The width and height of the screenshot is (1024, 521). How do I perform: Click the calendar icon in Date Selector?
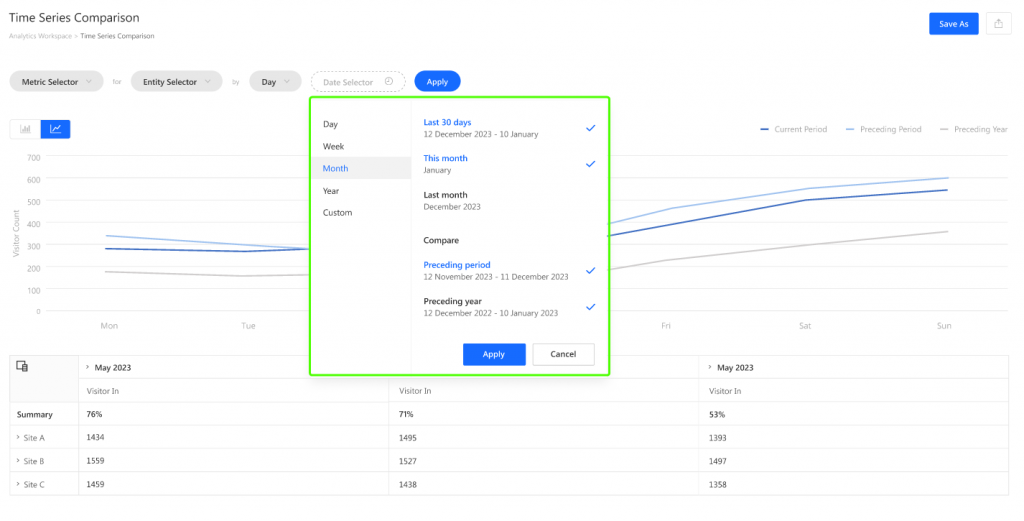point(389,82)
